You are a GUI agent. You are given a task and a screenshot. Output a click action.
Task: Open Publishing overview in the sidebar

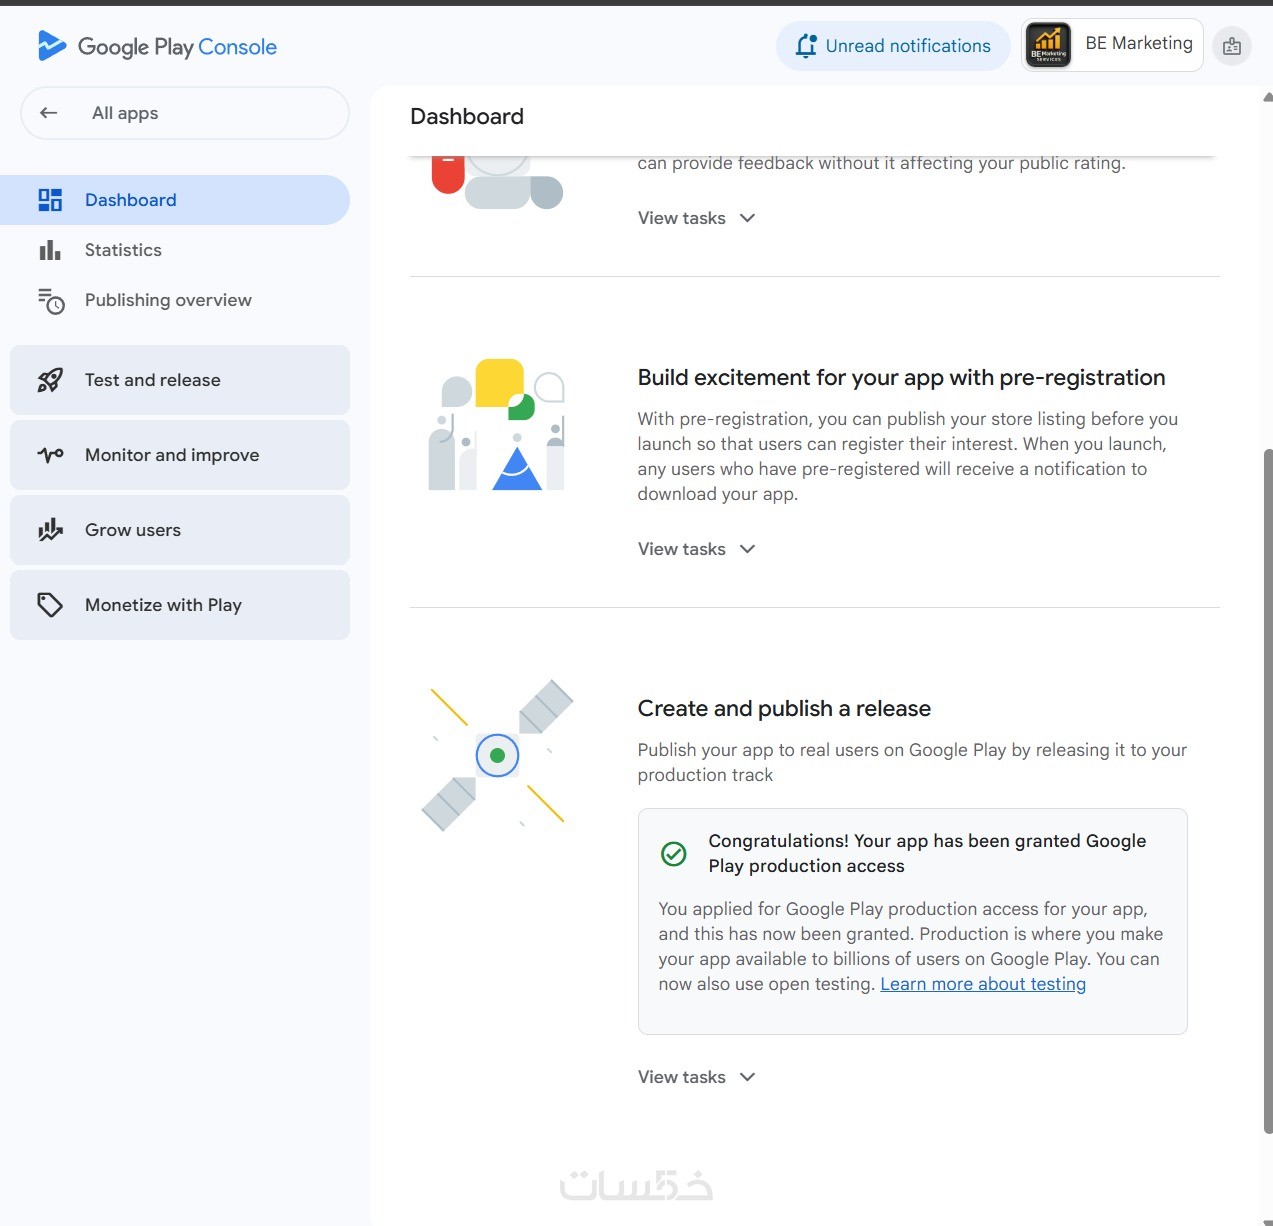[175, 300]
